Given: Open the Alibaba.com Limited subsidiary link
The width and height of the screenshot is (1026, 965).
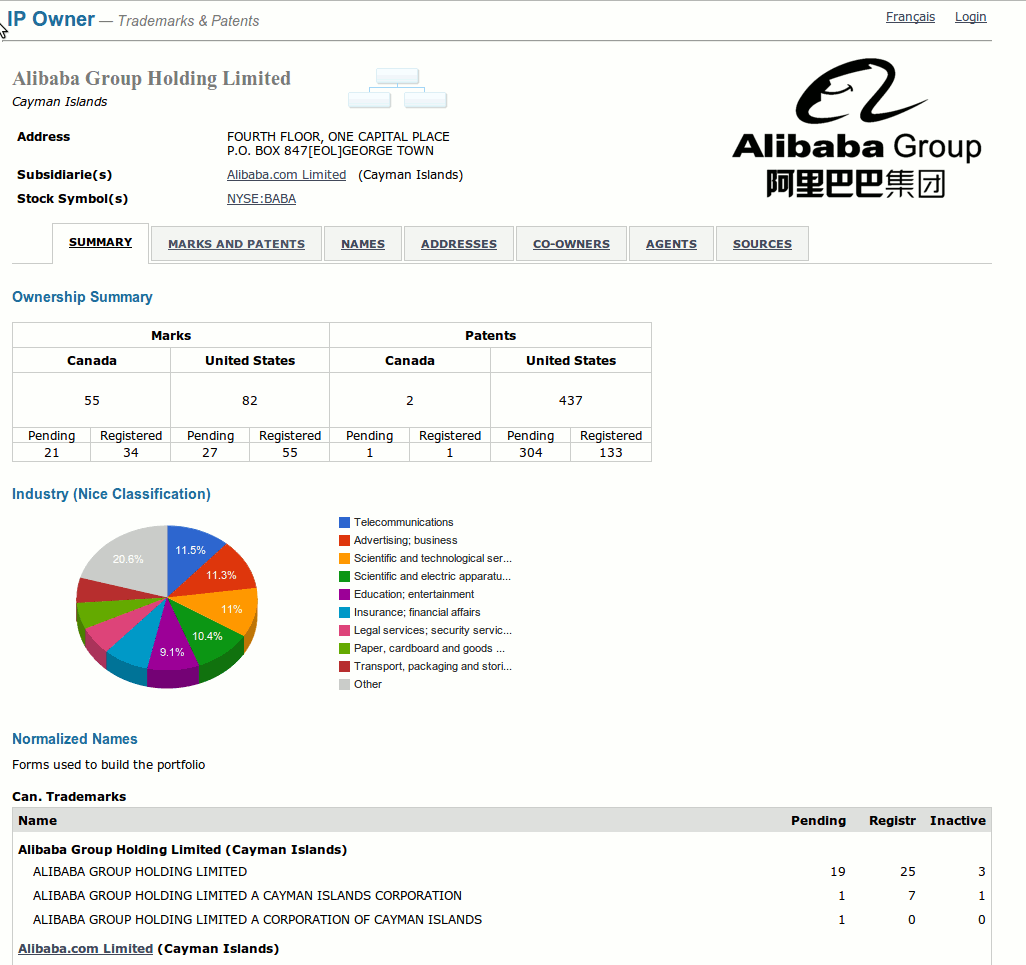Looking at the screenshot, I should coord(286,175).
